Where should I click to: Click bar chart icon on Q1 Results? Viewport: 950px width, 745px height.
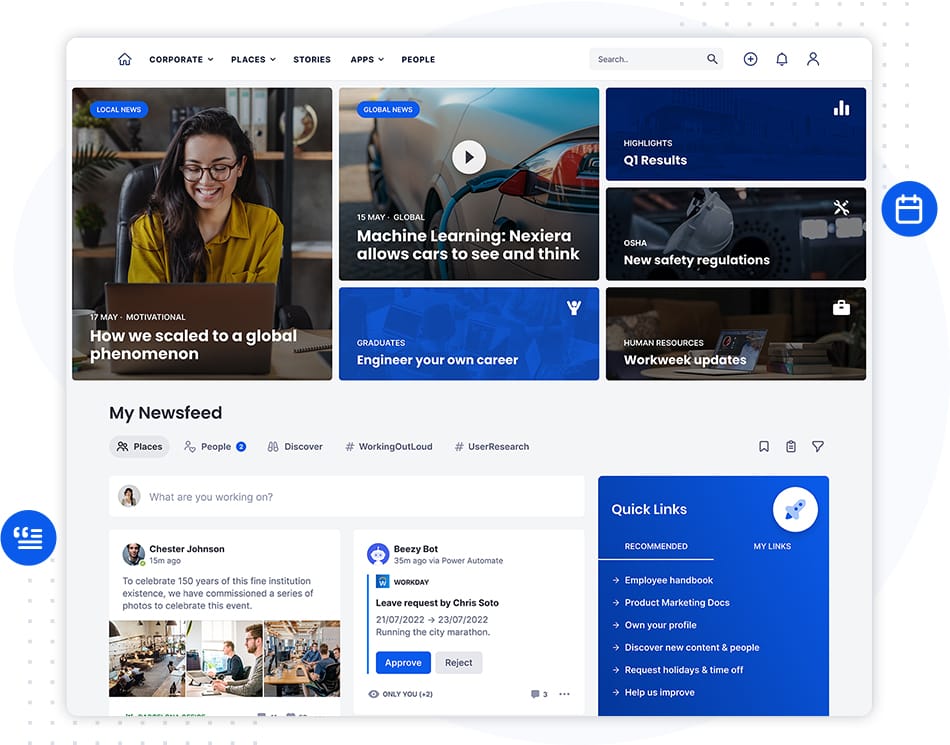click(841, 108)
